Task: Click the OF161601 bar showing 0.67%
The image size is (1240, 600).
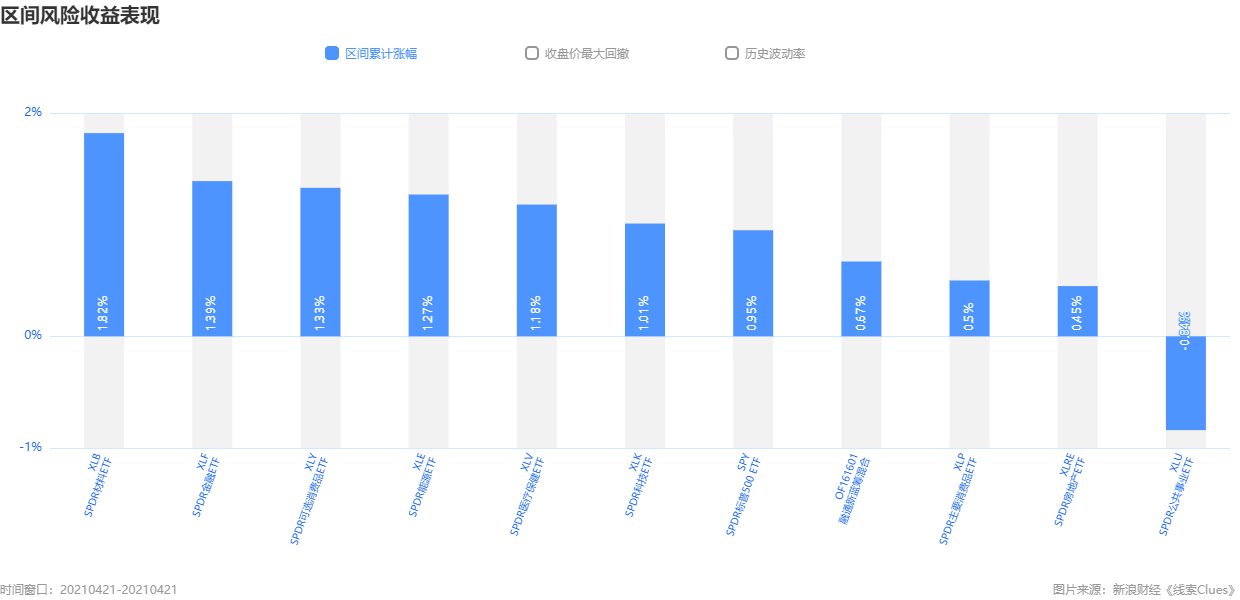Action: pyautogui.click(x=861, y=298)
